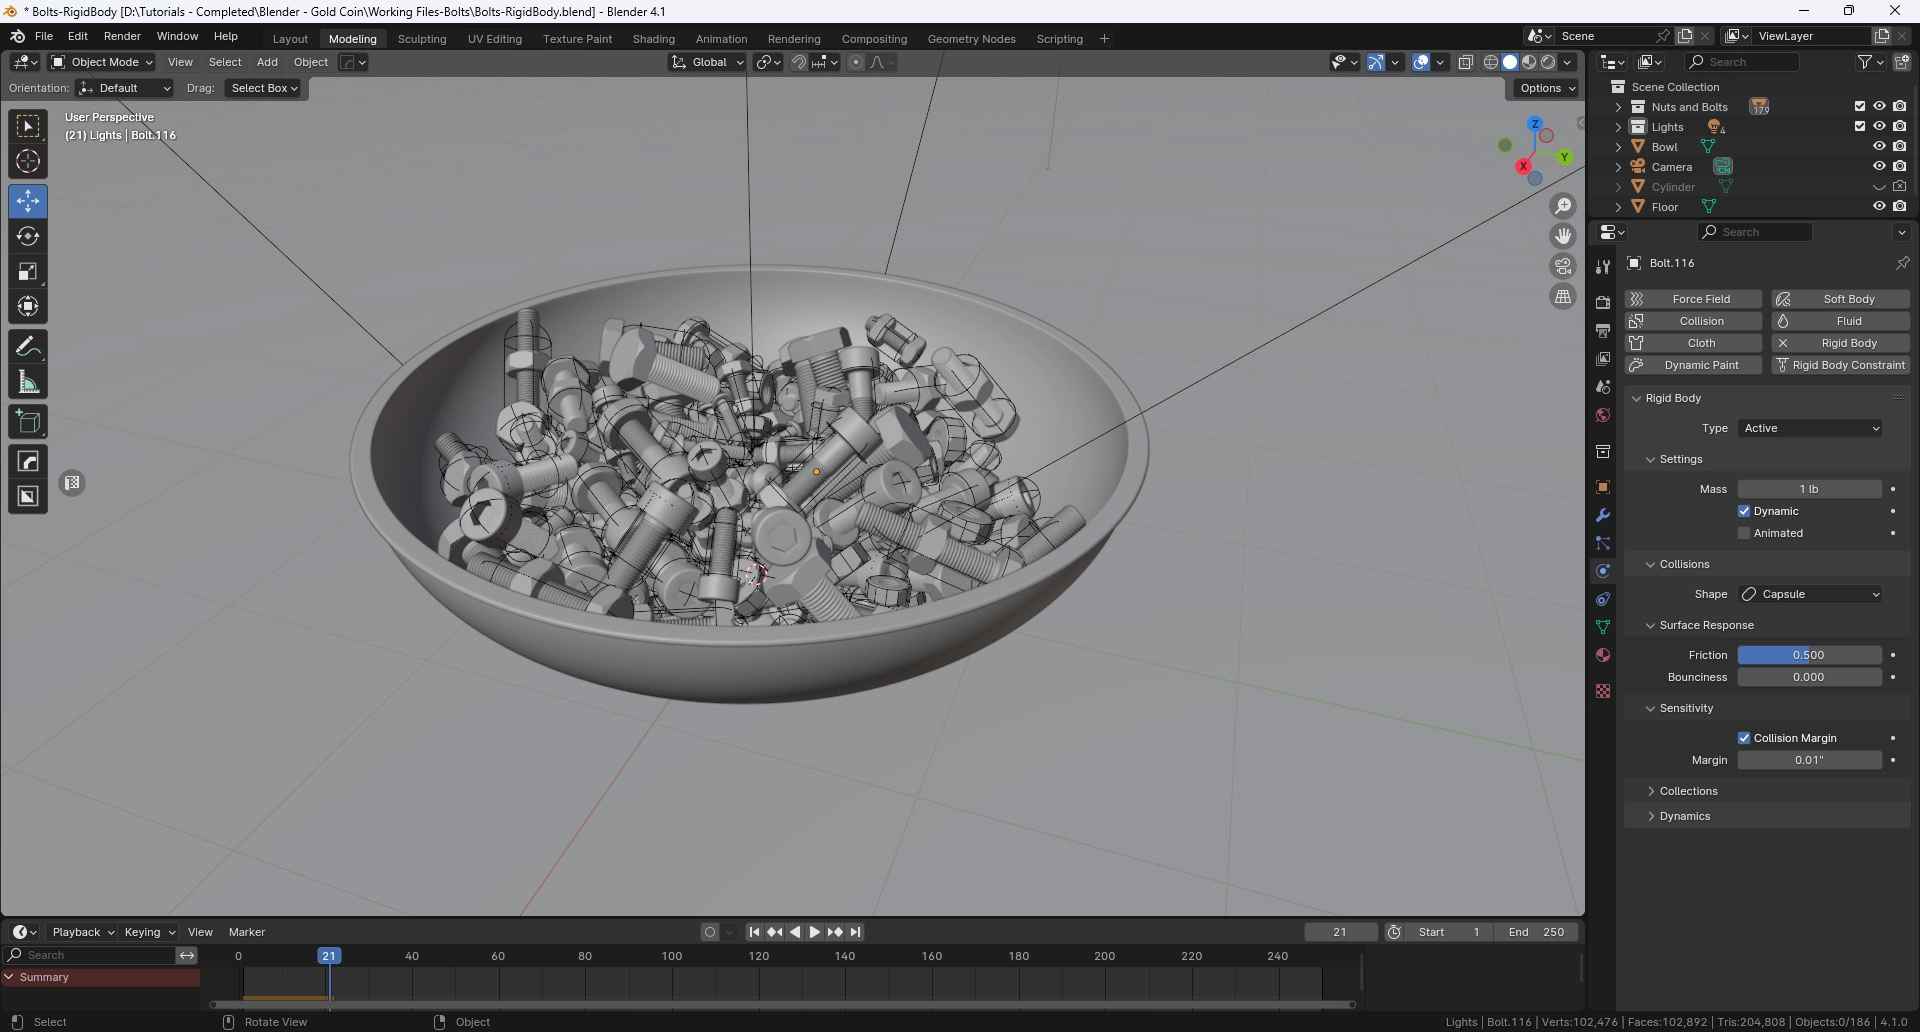Viewport: 1920px width, 1032px height.
Task: Select the Rotate tool
Action: click(28, 236)
